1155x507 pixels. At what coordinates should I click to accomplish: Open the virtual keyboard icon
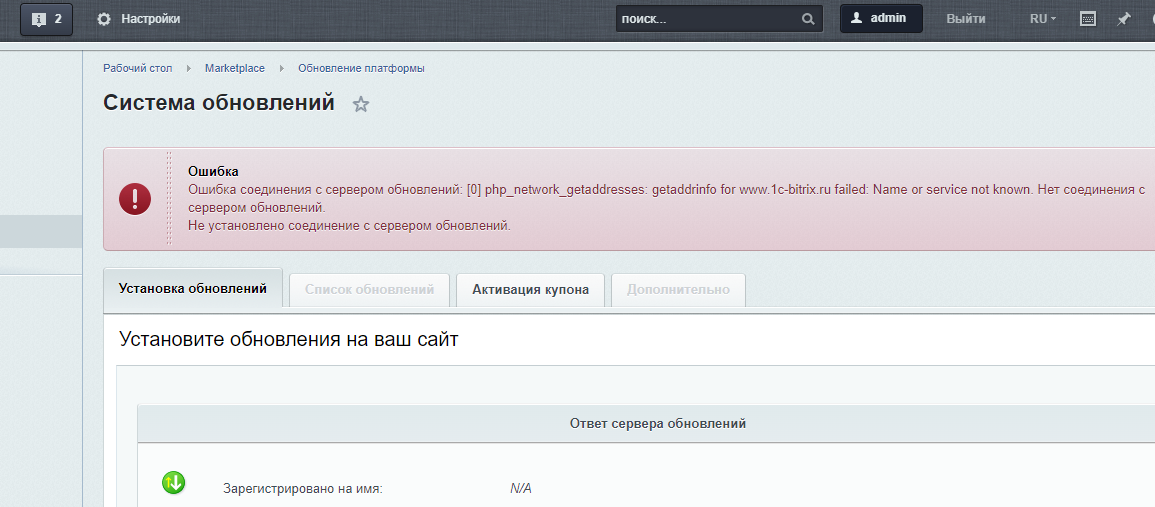point(1088,19)
